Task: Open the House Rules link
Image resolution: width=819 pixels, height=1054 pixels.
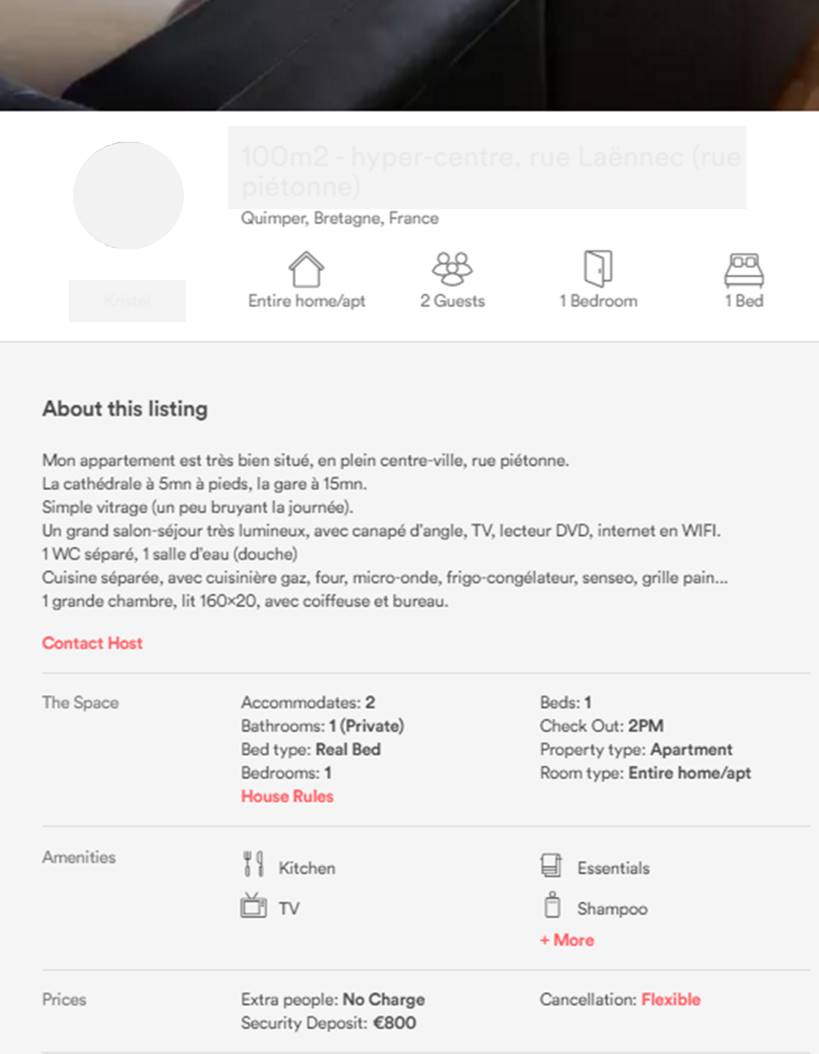Action: click(x=287, y=796)
